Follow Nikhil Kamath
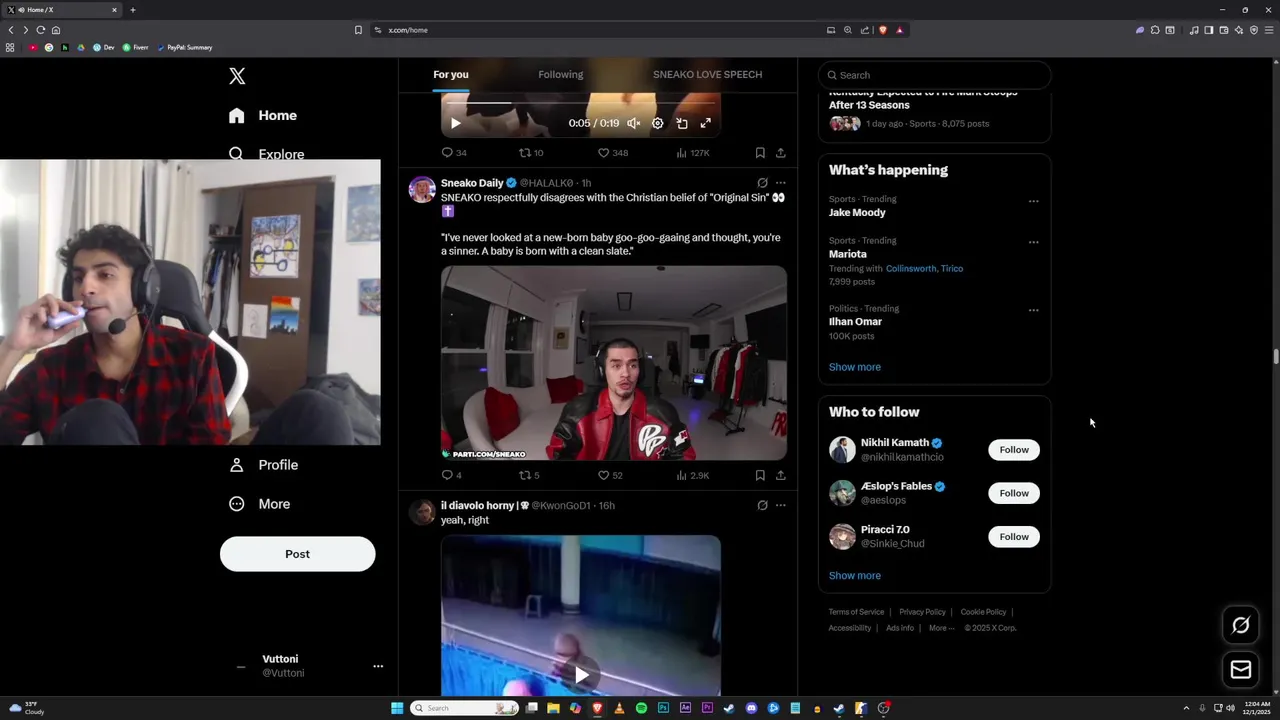This screenshot has height=720, width=1280. point(1014,450)
